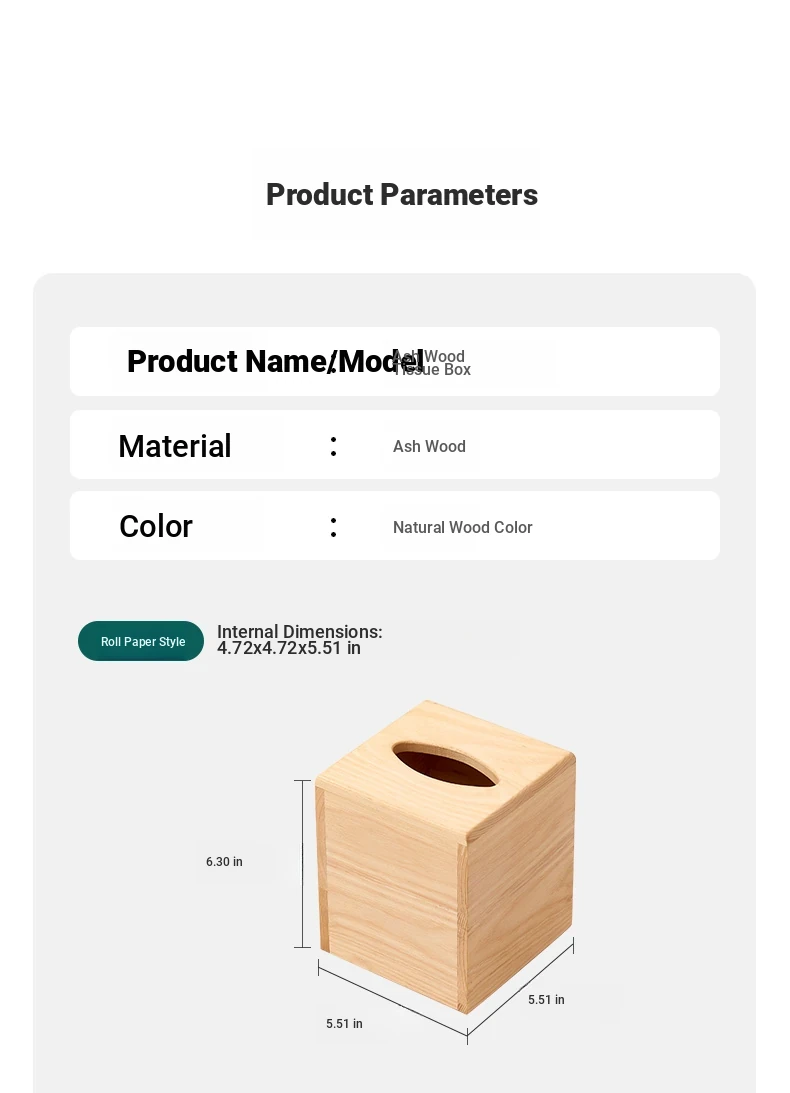
Task: Select the Roll Paper Style pill button
Action: tap(141, 641)
